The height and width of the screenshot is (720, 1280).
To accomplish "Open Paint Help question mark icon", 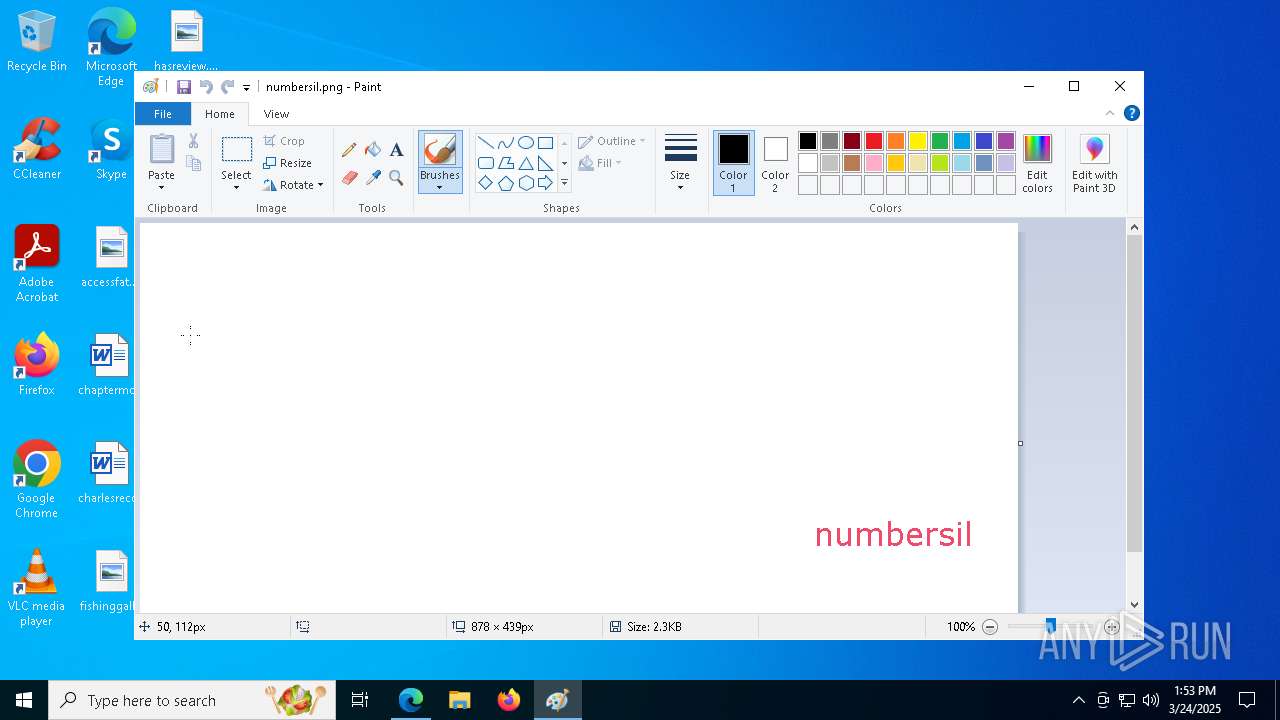I will point(1131,113).
